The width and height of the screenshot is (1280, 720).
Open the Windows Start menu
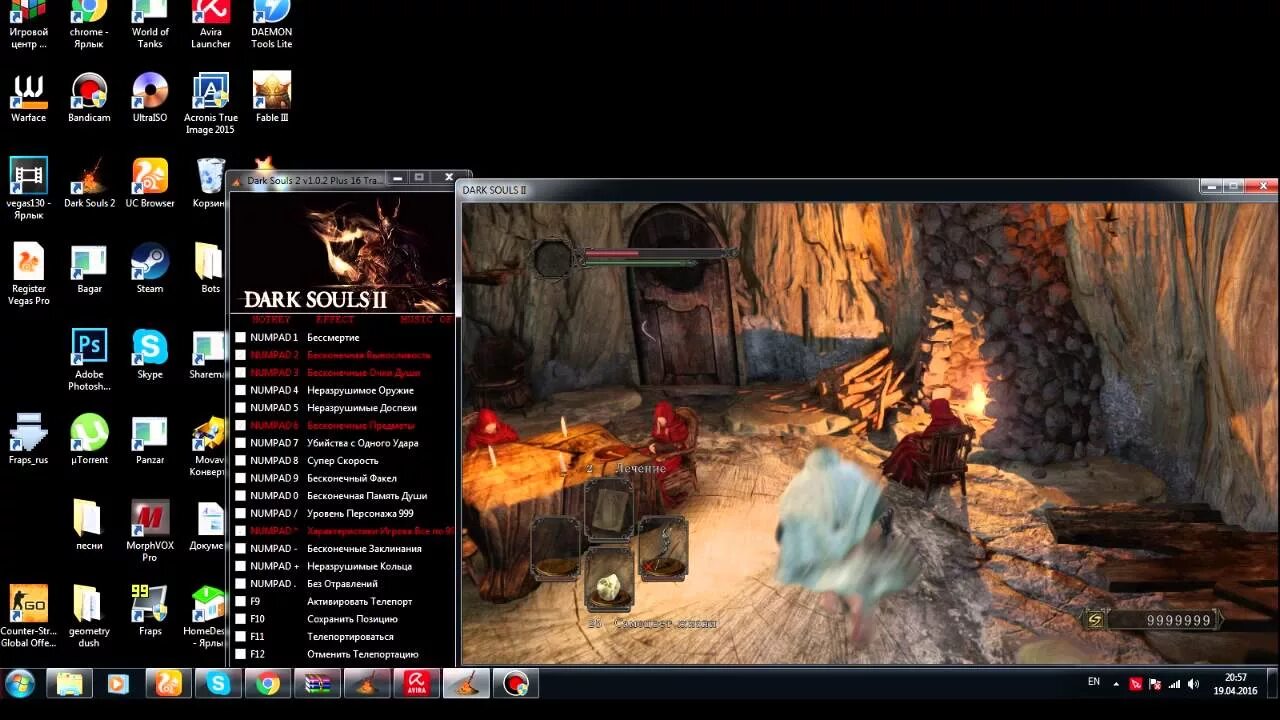pos(20,684)
